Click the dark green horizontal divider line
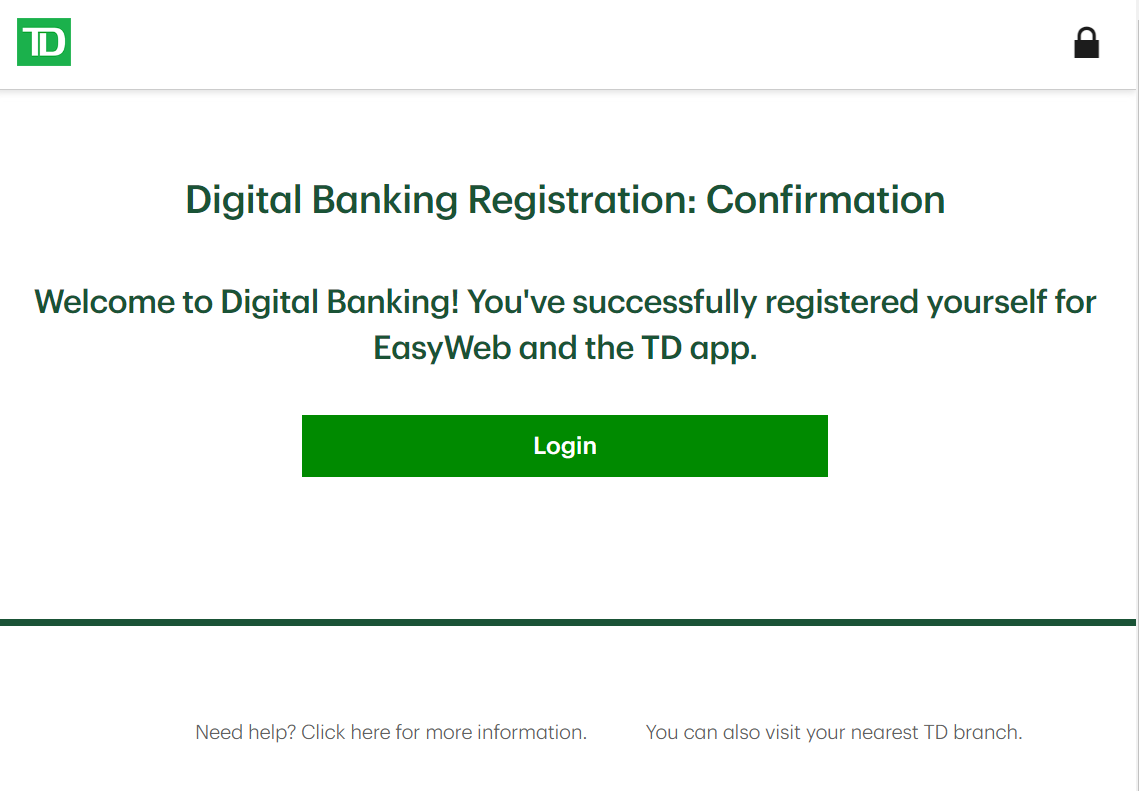The width and height of the screenshot is (1139, 791). click(x=567, y=622)
